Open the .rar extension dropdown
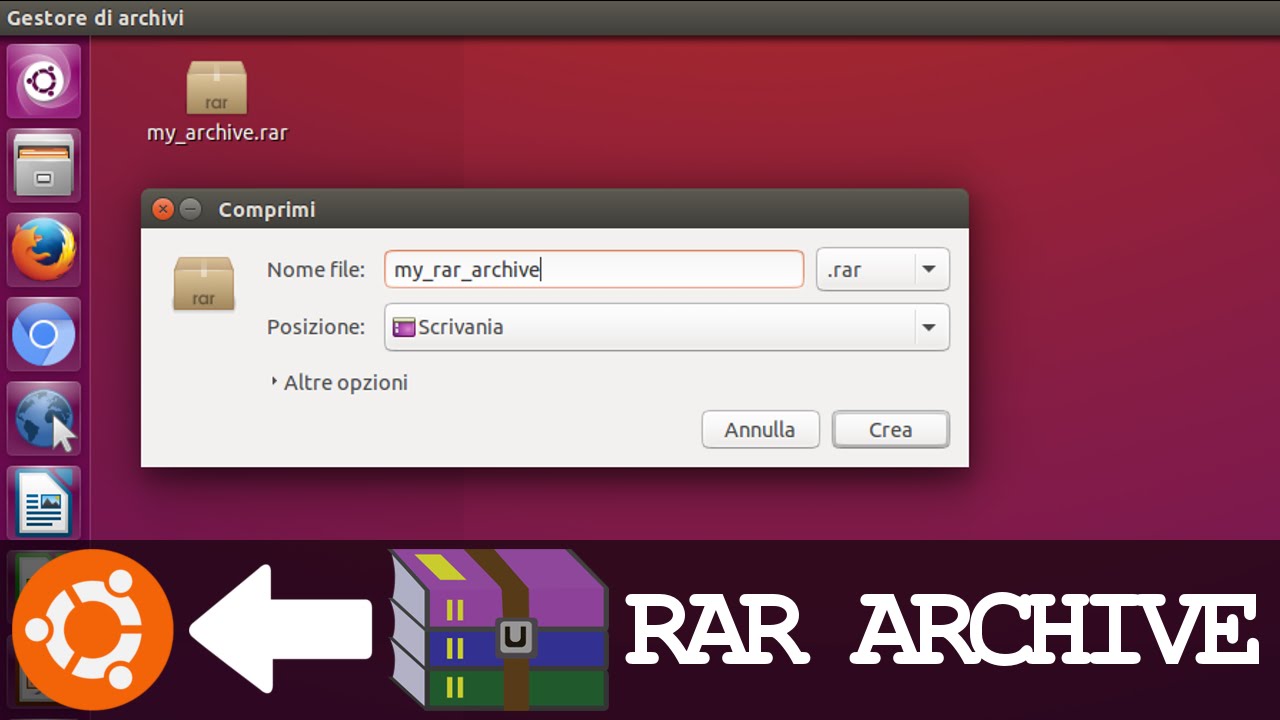The image size is (1280, 720). pyautogui.click(x=882, y=269)
